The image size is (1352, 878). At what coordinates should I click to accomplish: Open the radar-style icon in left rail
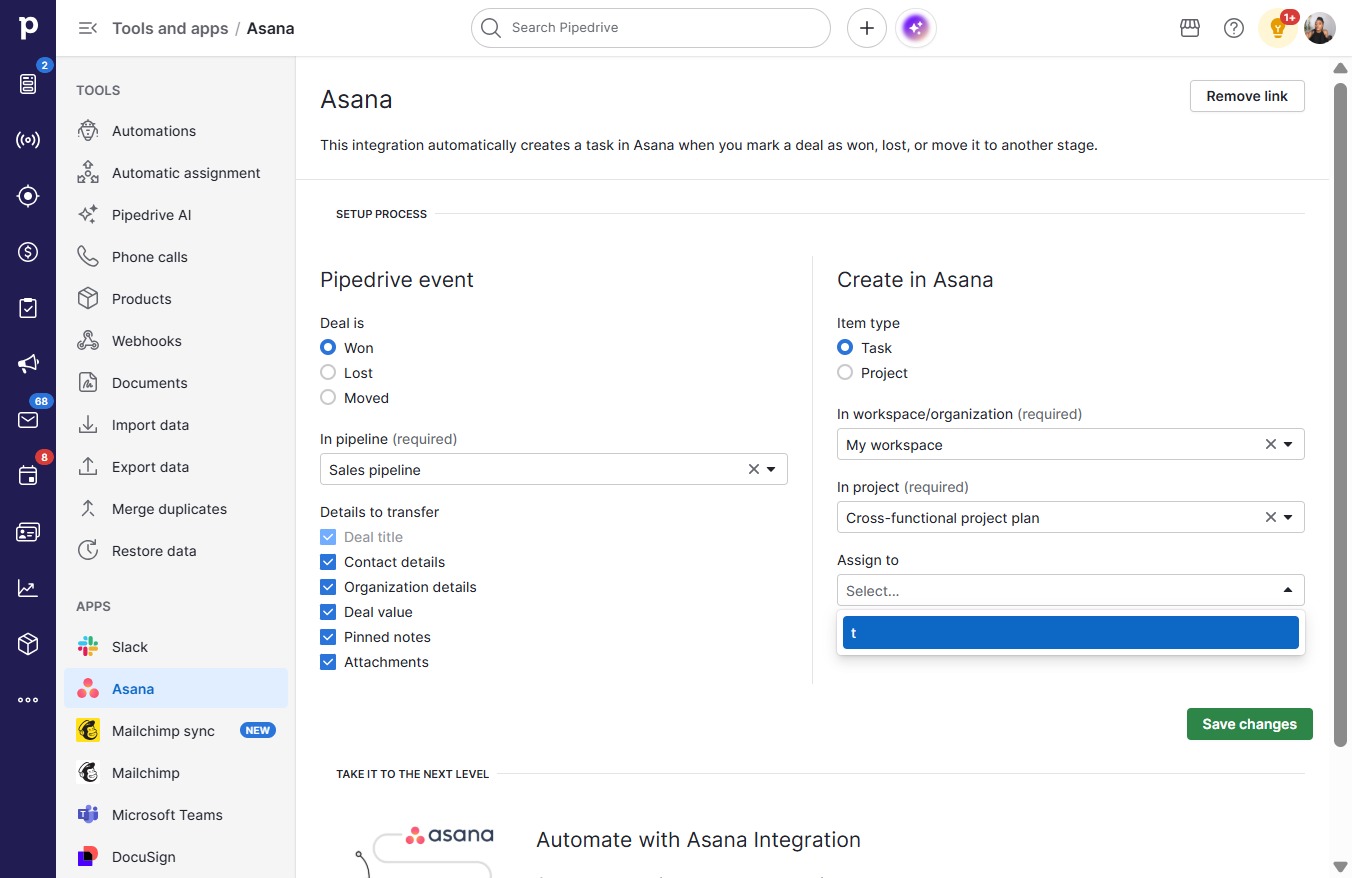[x=28, y=140]
